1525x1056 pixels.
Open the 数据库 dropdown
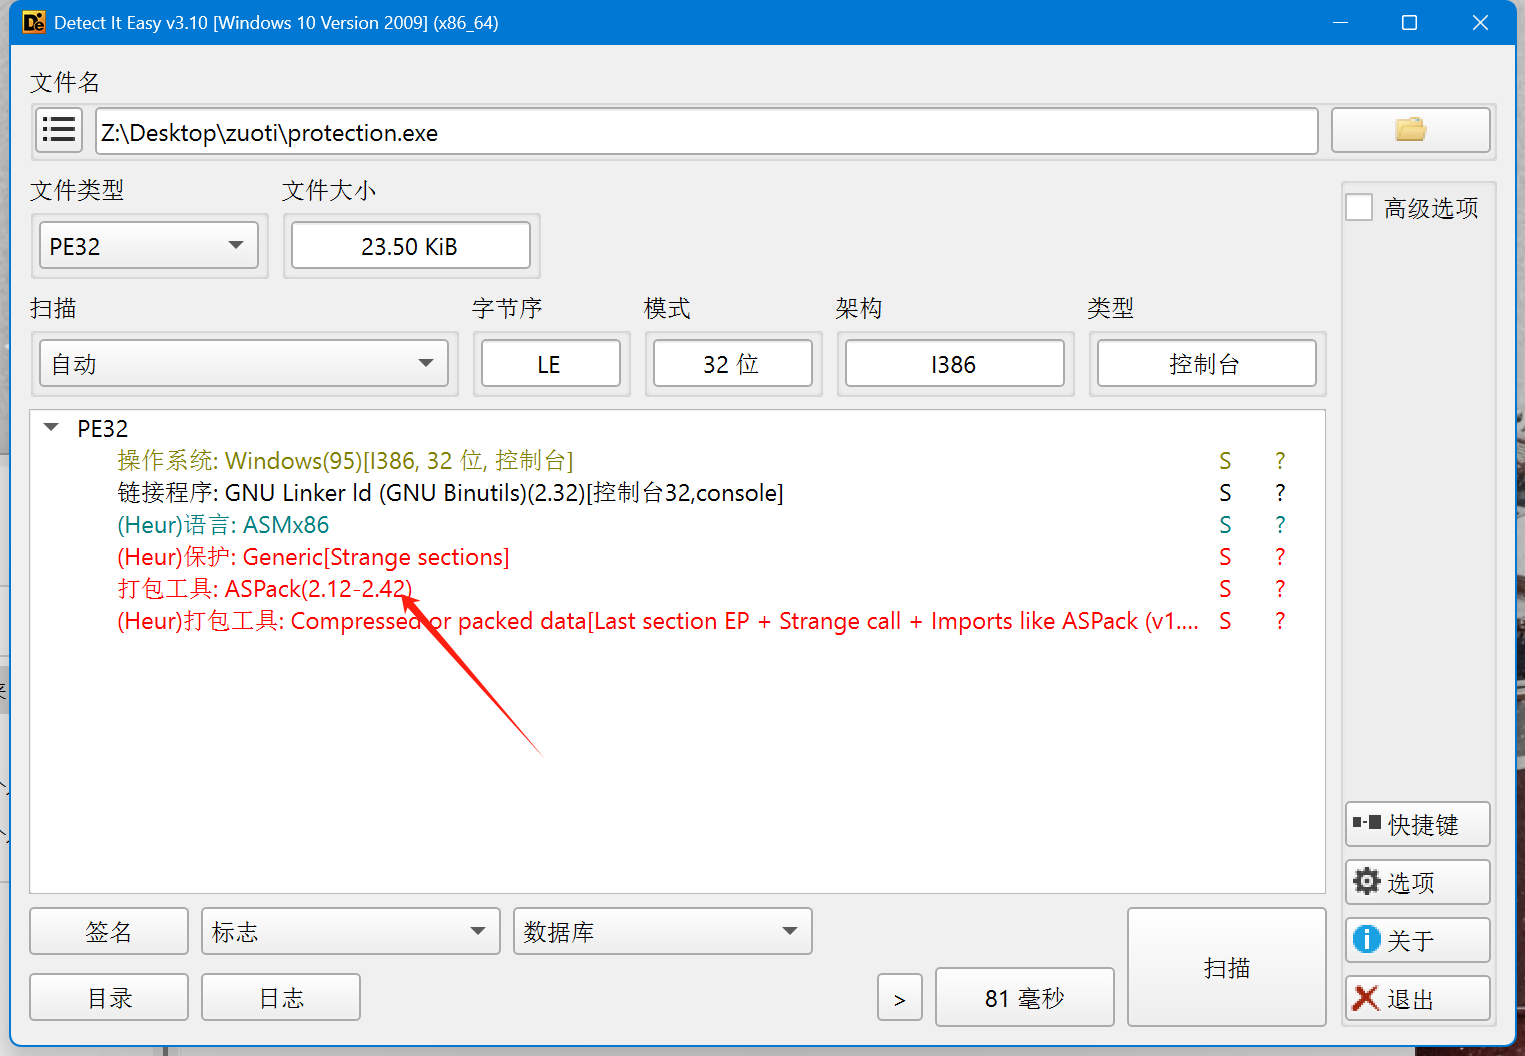(x=662, y=932)
